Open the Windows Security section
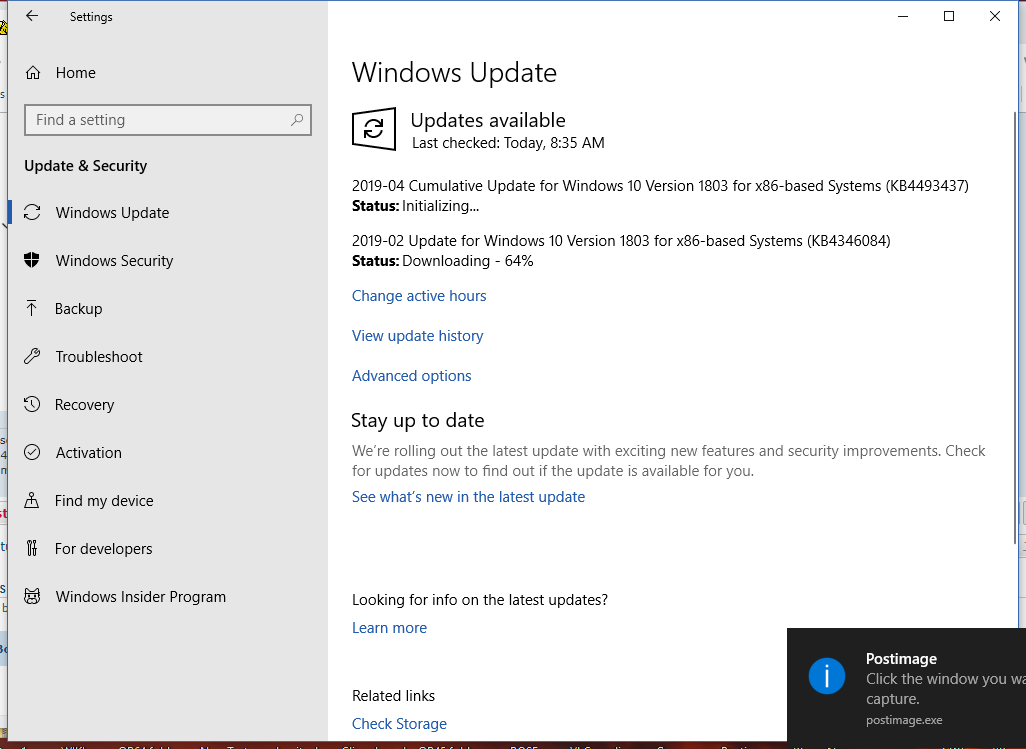 (x=168, y=260)
